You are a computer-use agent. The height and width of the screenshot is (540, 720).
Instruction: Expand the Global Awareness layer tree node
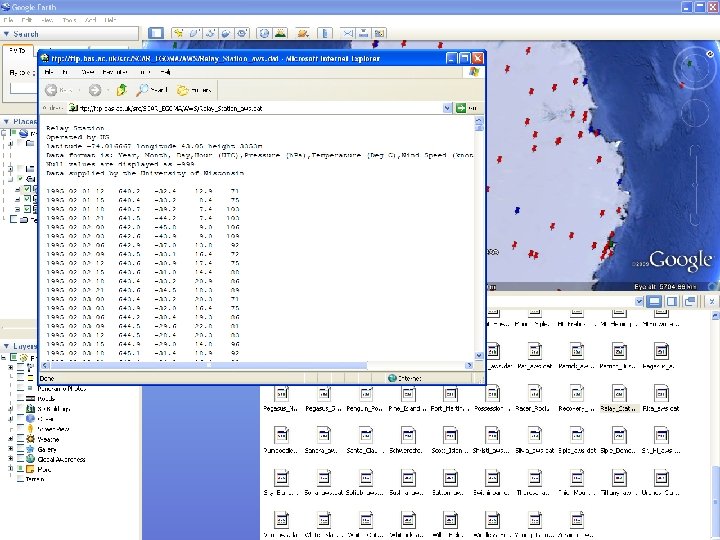[12, 459]
